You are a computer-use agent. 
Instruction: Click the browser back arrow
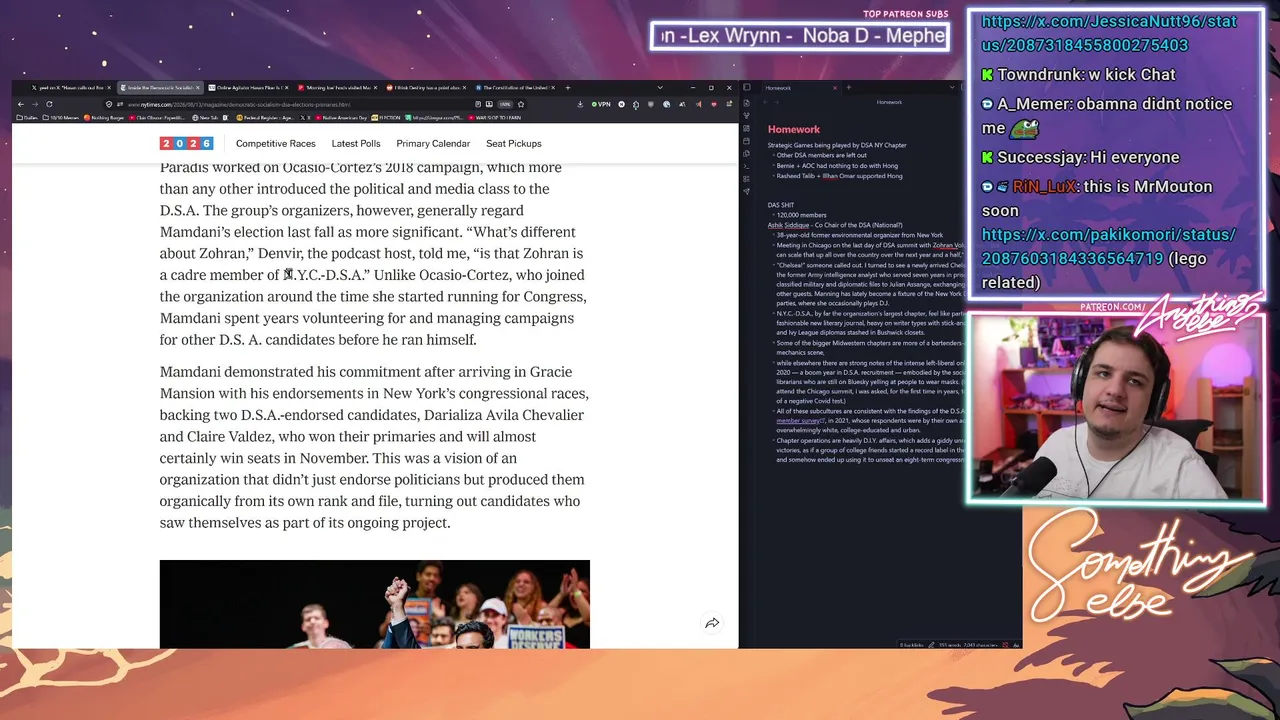click(x=20, y=104)
